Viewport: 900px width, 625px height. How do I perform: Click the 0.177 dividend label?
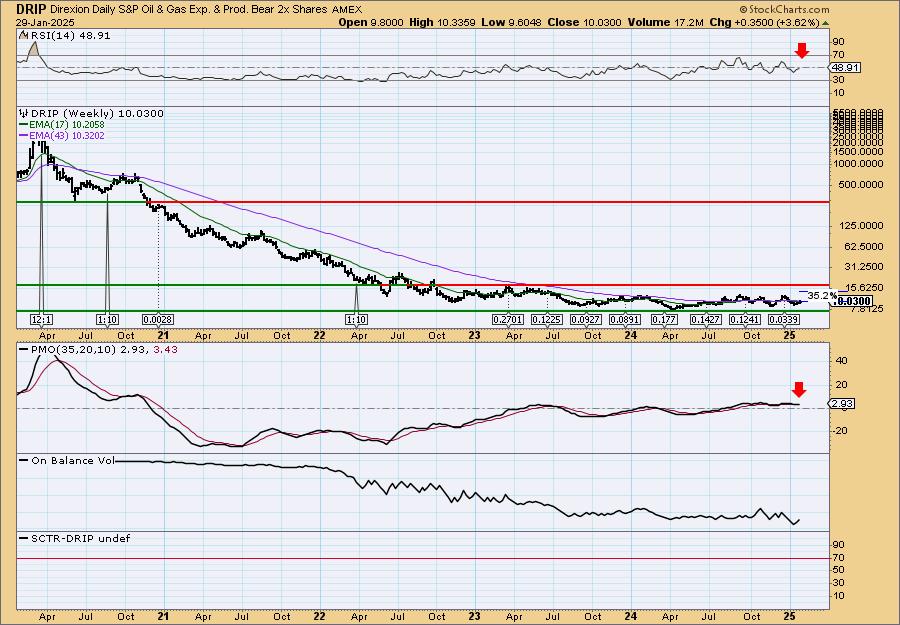coord(665,320)
